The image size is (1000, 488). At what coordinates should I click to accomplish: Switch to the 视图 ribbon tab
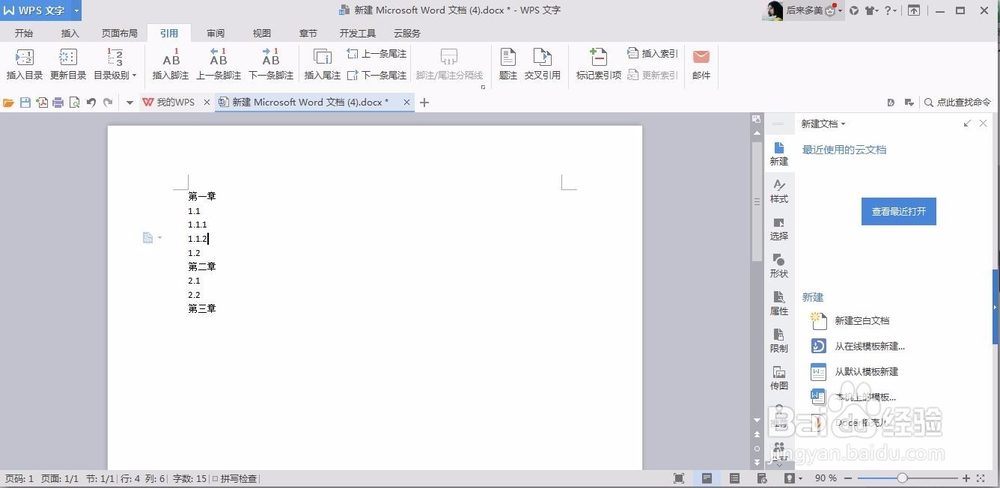tap(261, 33)
